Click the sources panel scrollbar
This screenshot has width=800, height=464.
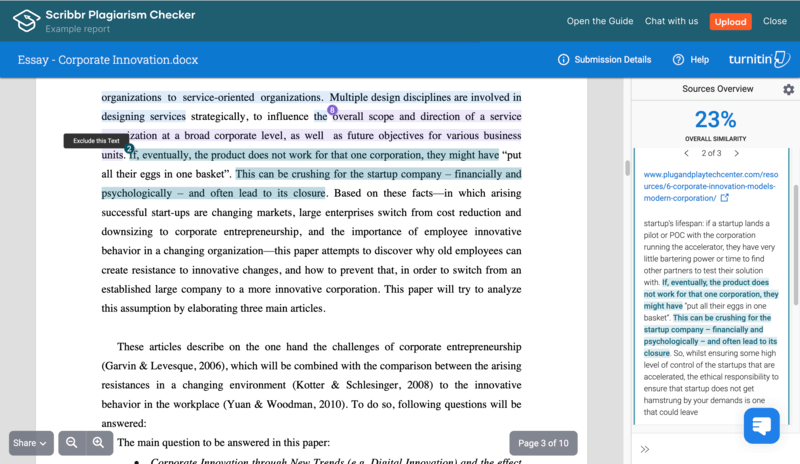(x=796, y=245)
